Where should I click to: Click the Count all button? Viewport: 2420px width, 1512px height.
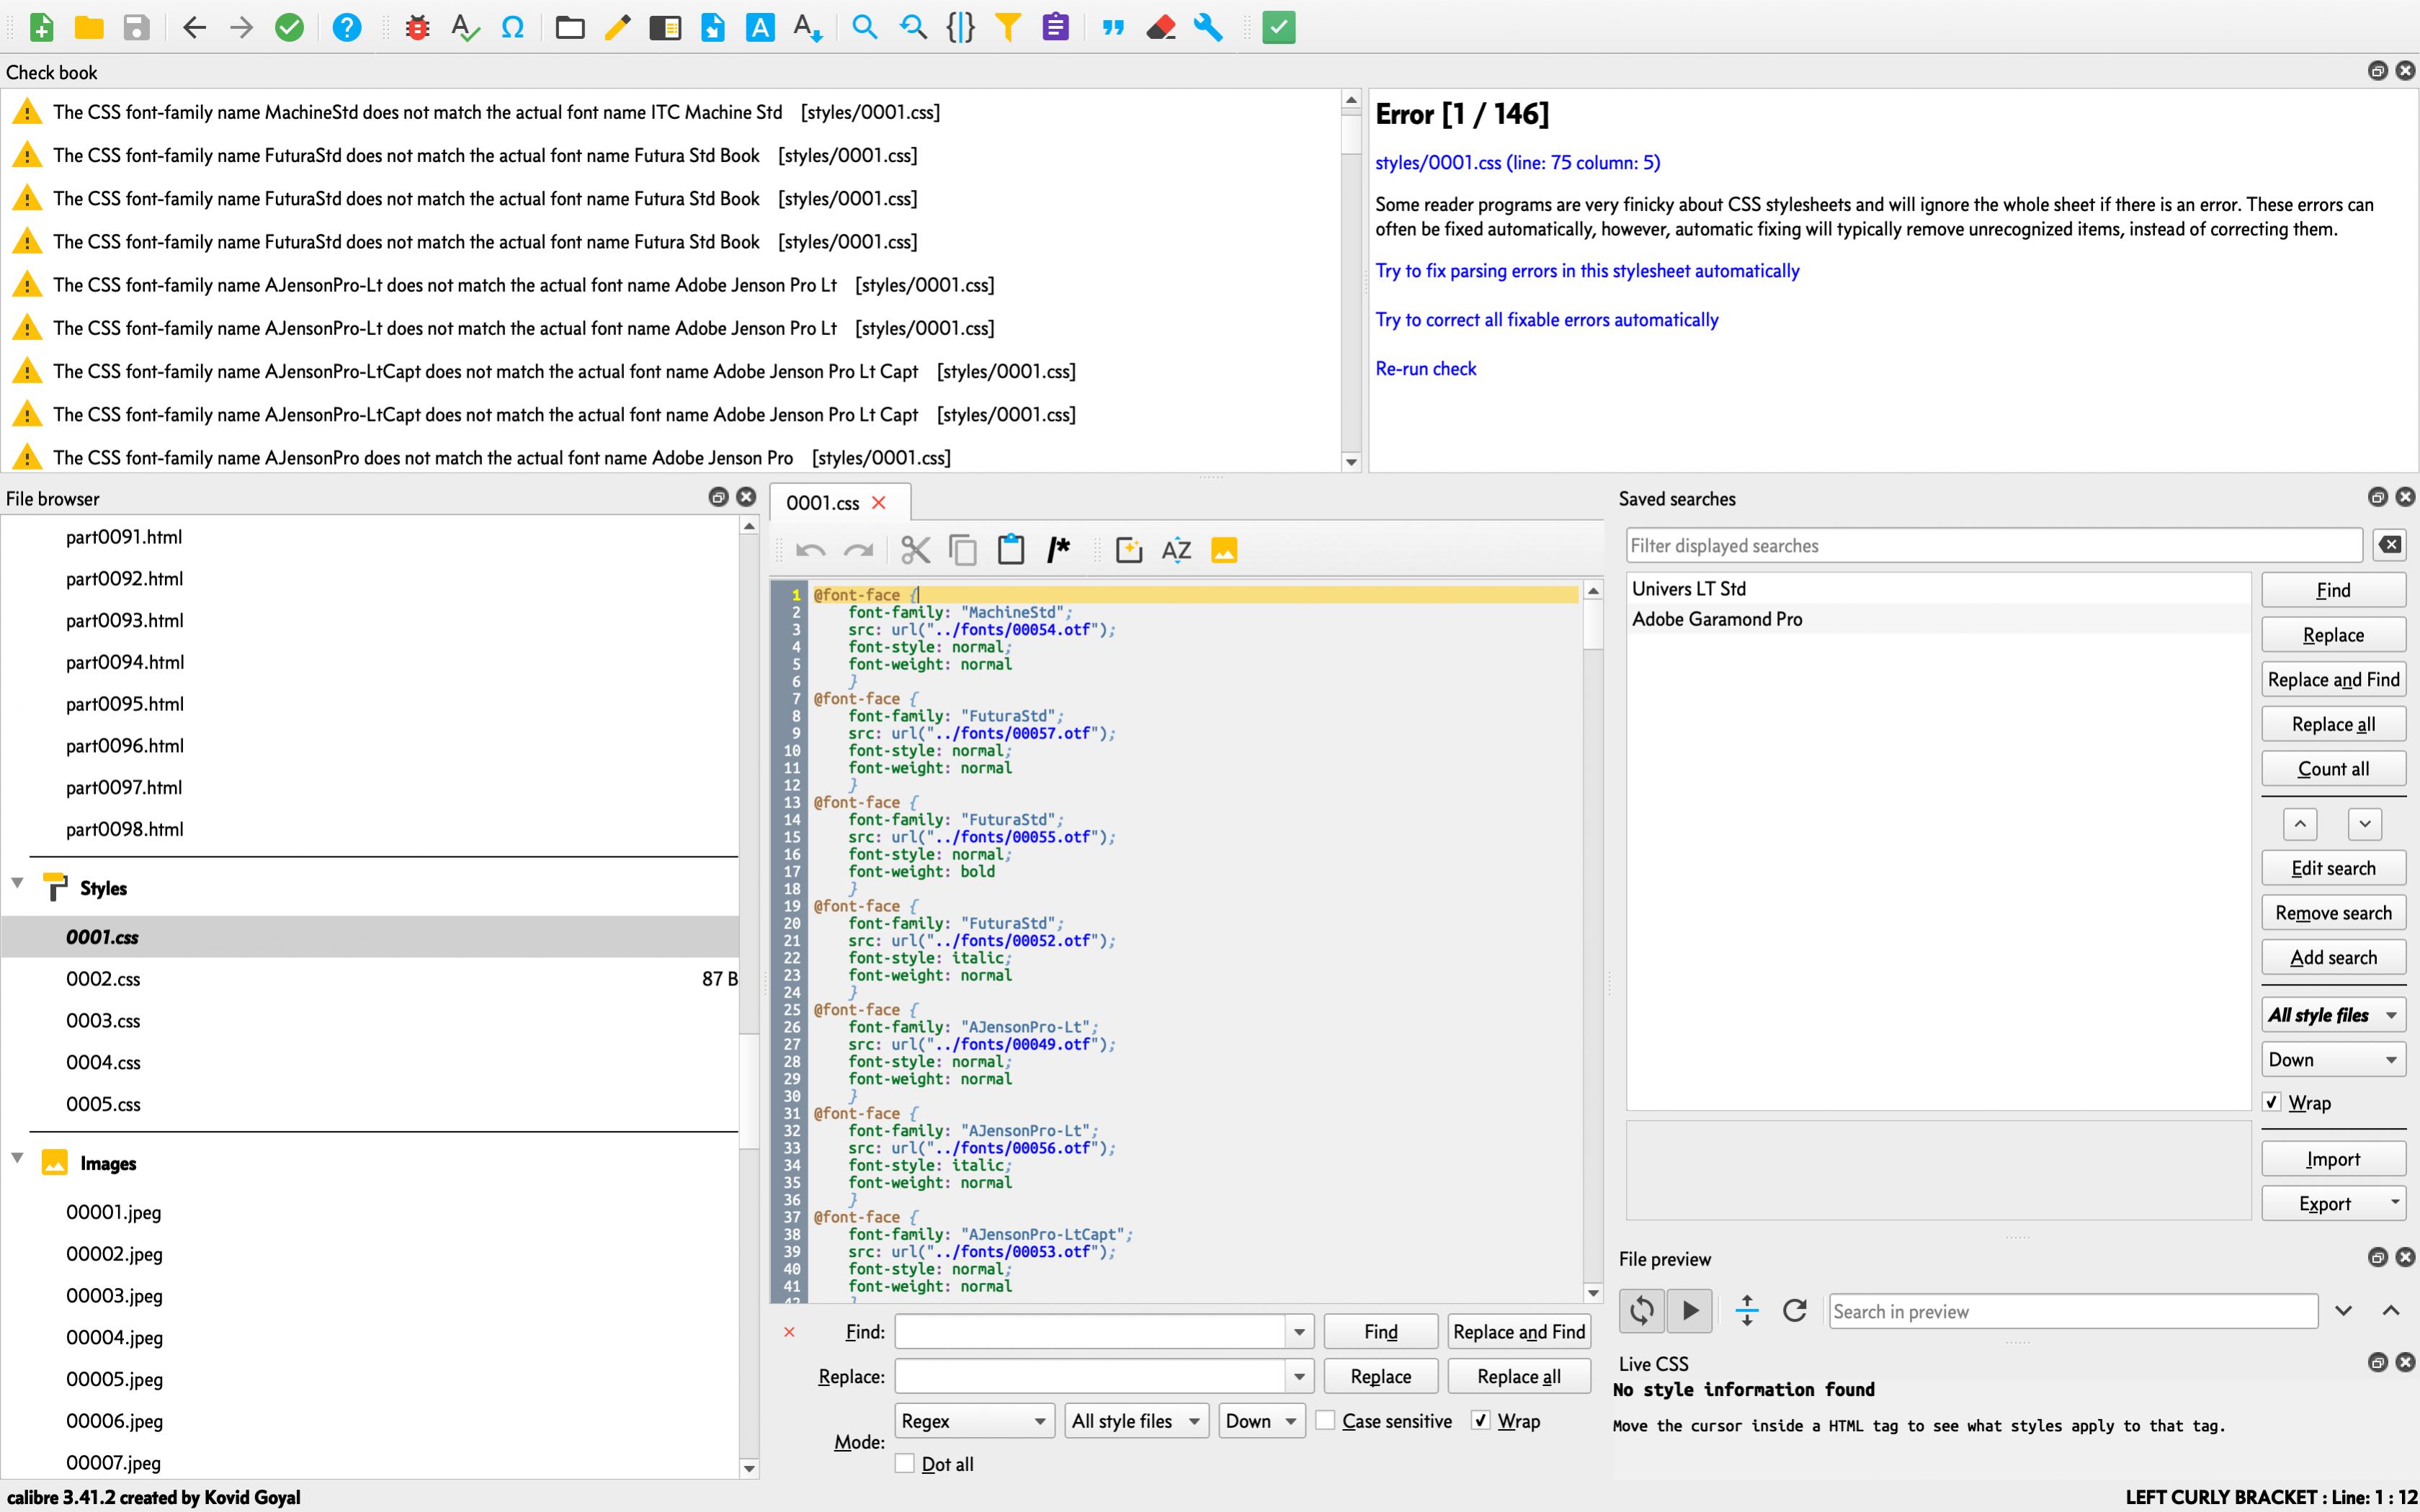point(2332,769)
